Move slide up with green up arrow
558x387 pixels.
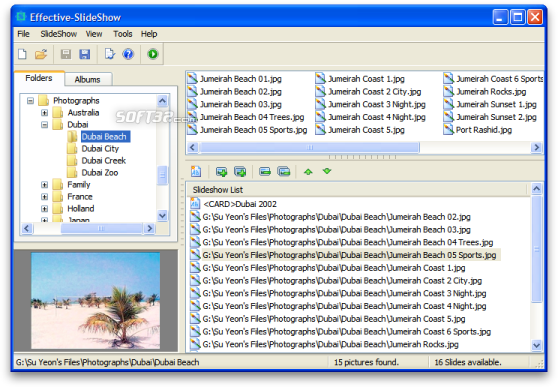(x=308, y=172)
